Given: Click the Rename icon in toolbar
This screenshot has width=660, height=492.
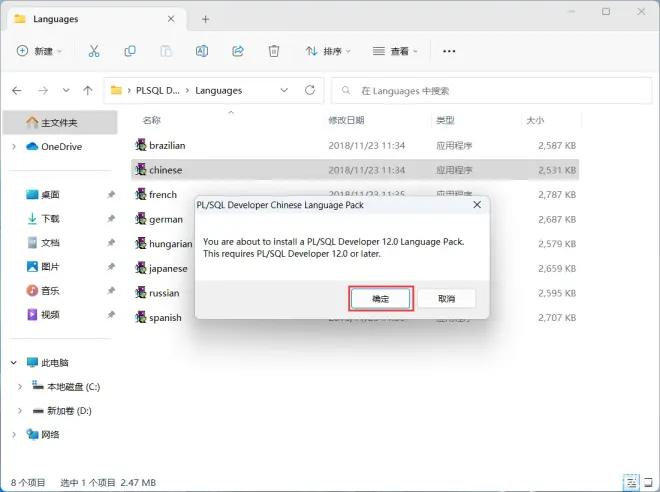Looking at the screenshot, I should click(x=202, y=51).
